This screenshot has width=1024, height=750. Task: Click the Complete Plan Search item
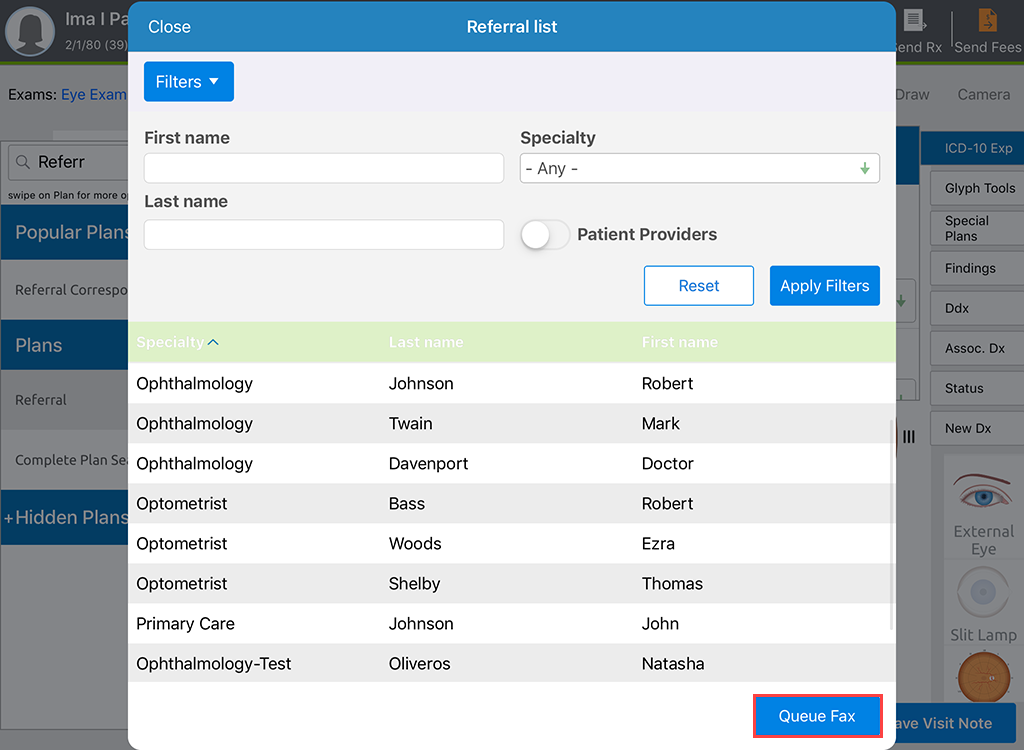tap(65, 460)
